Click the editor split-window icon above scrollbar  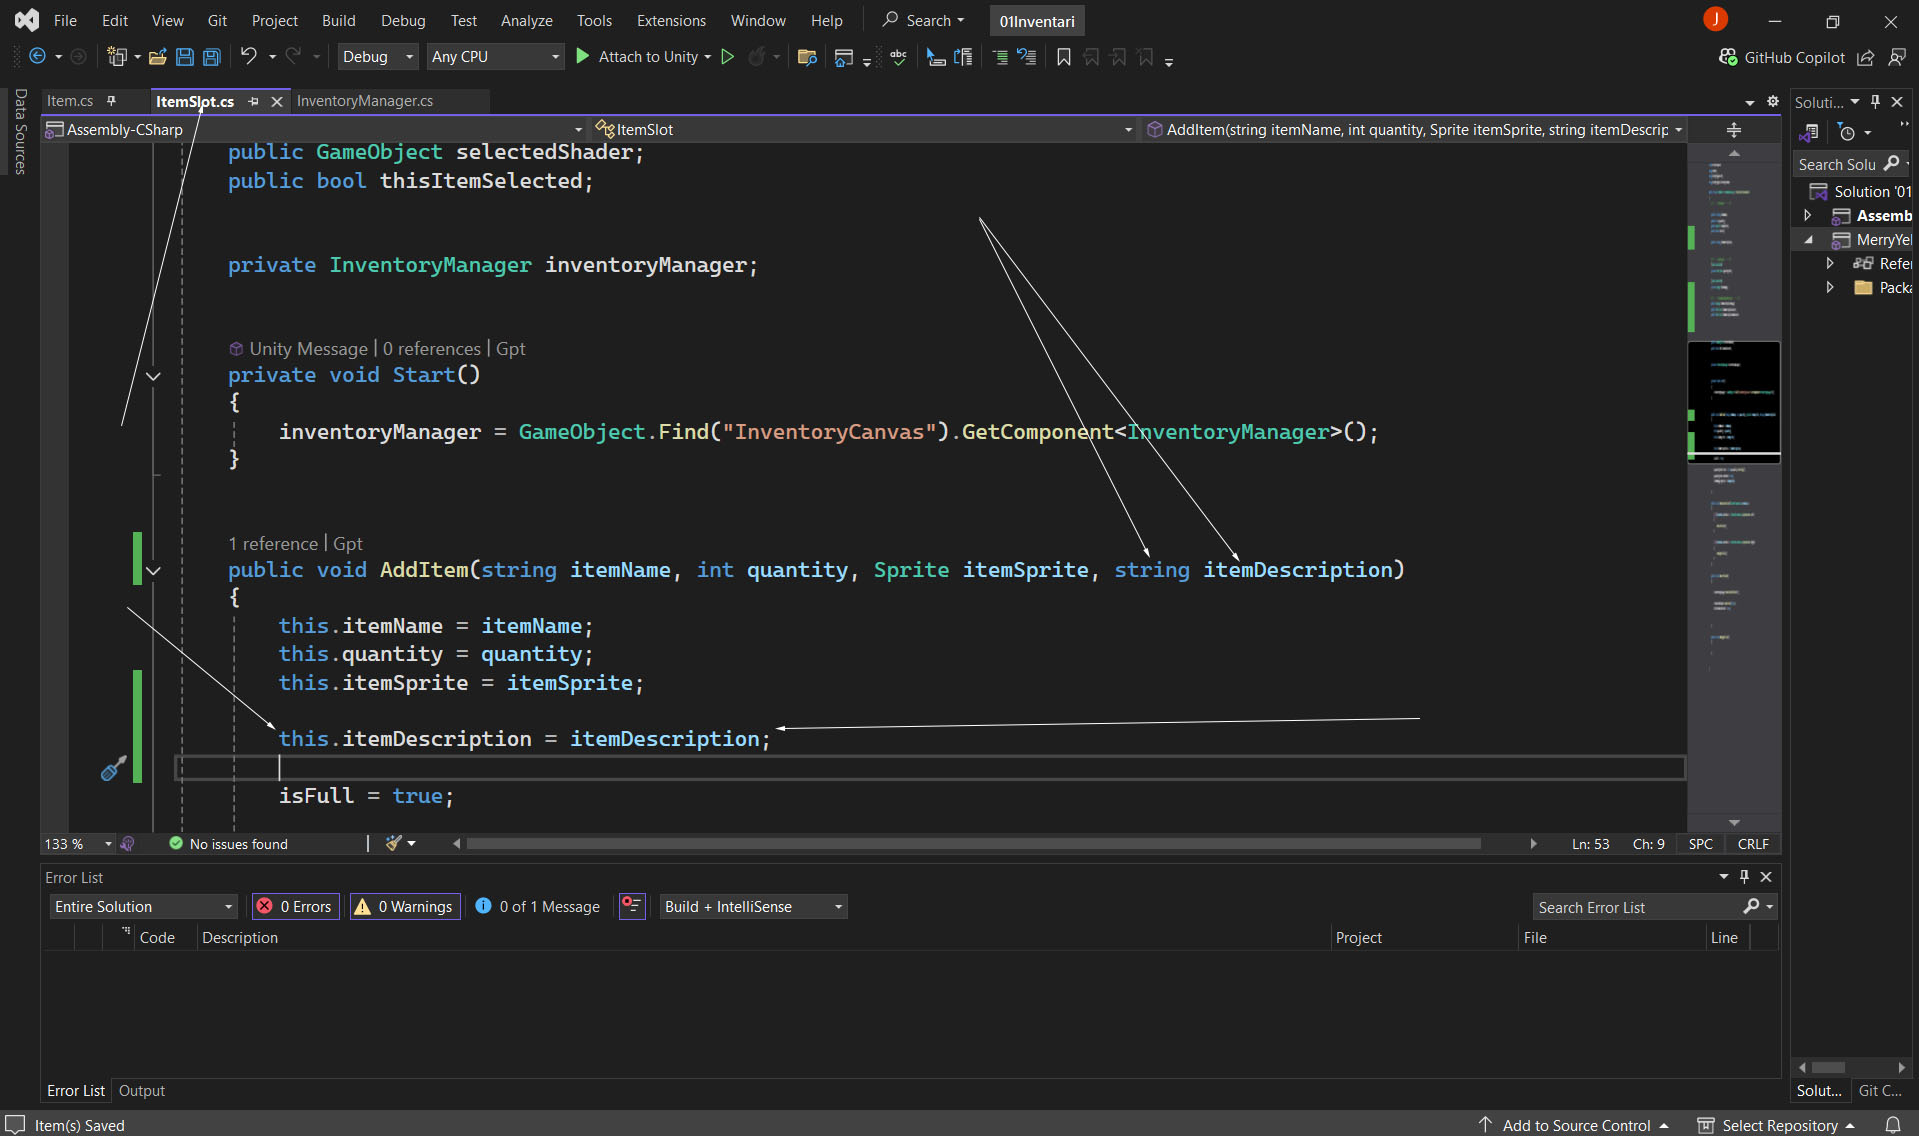tap(1734, 130)
